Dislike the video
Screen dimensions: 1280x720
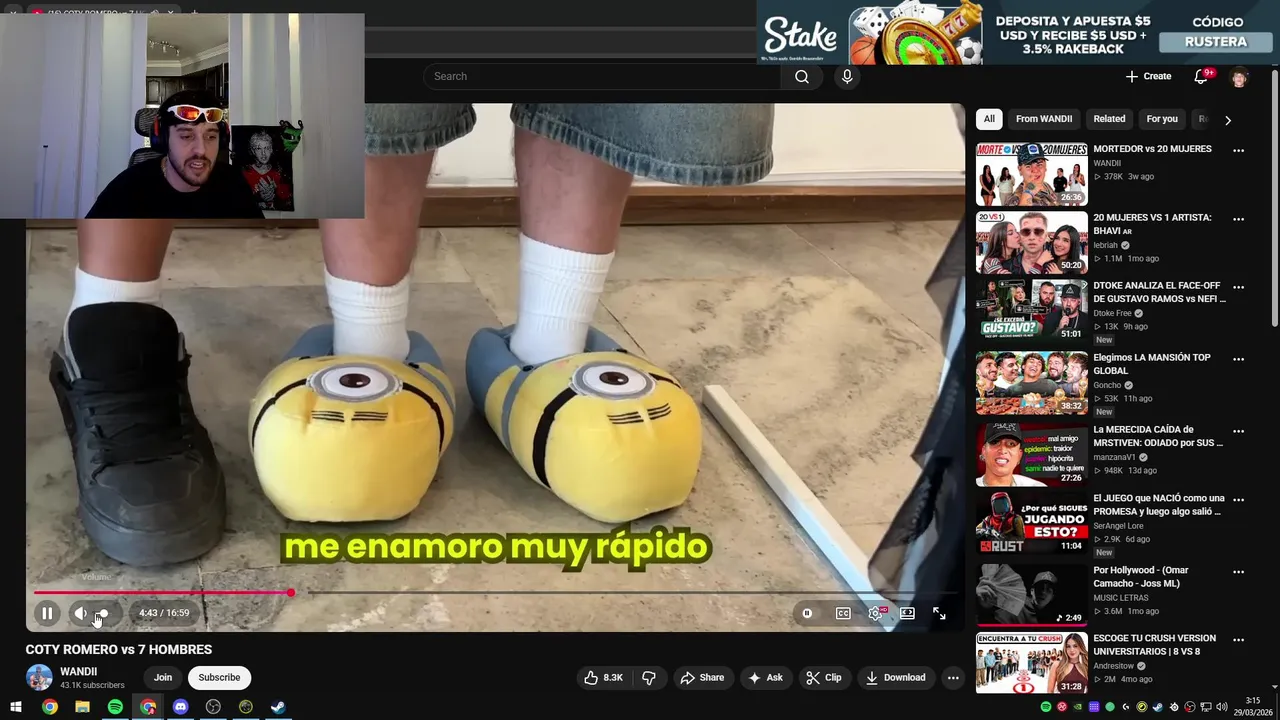(x=649, y=677)
